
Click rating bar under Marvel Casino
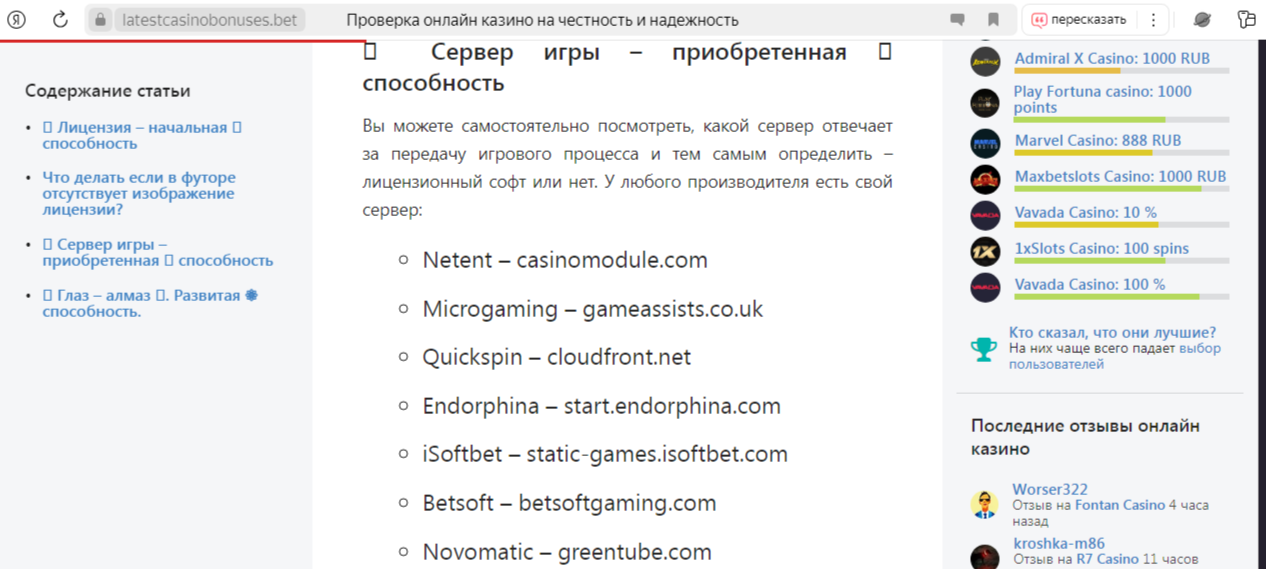click(1122, 153)
